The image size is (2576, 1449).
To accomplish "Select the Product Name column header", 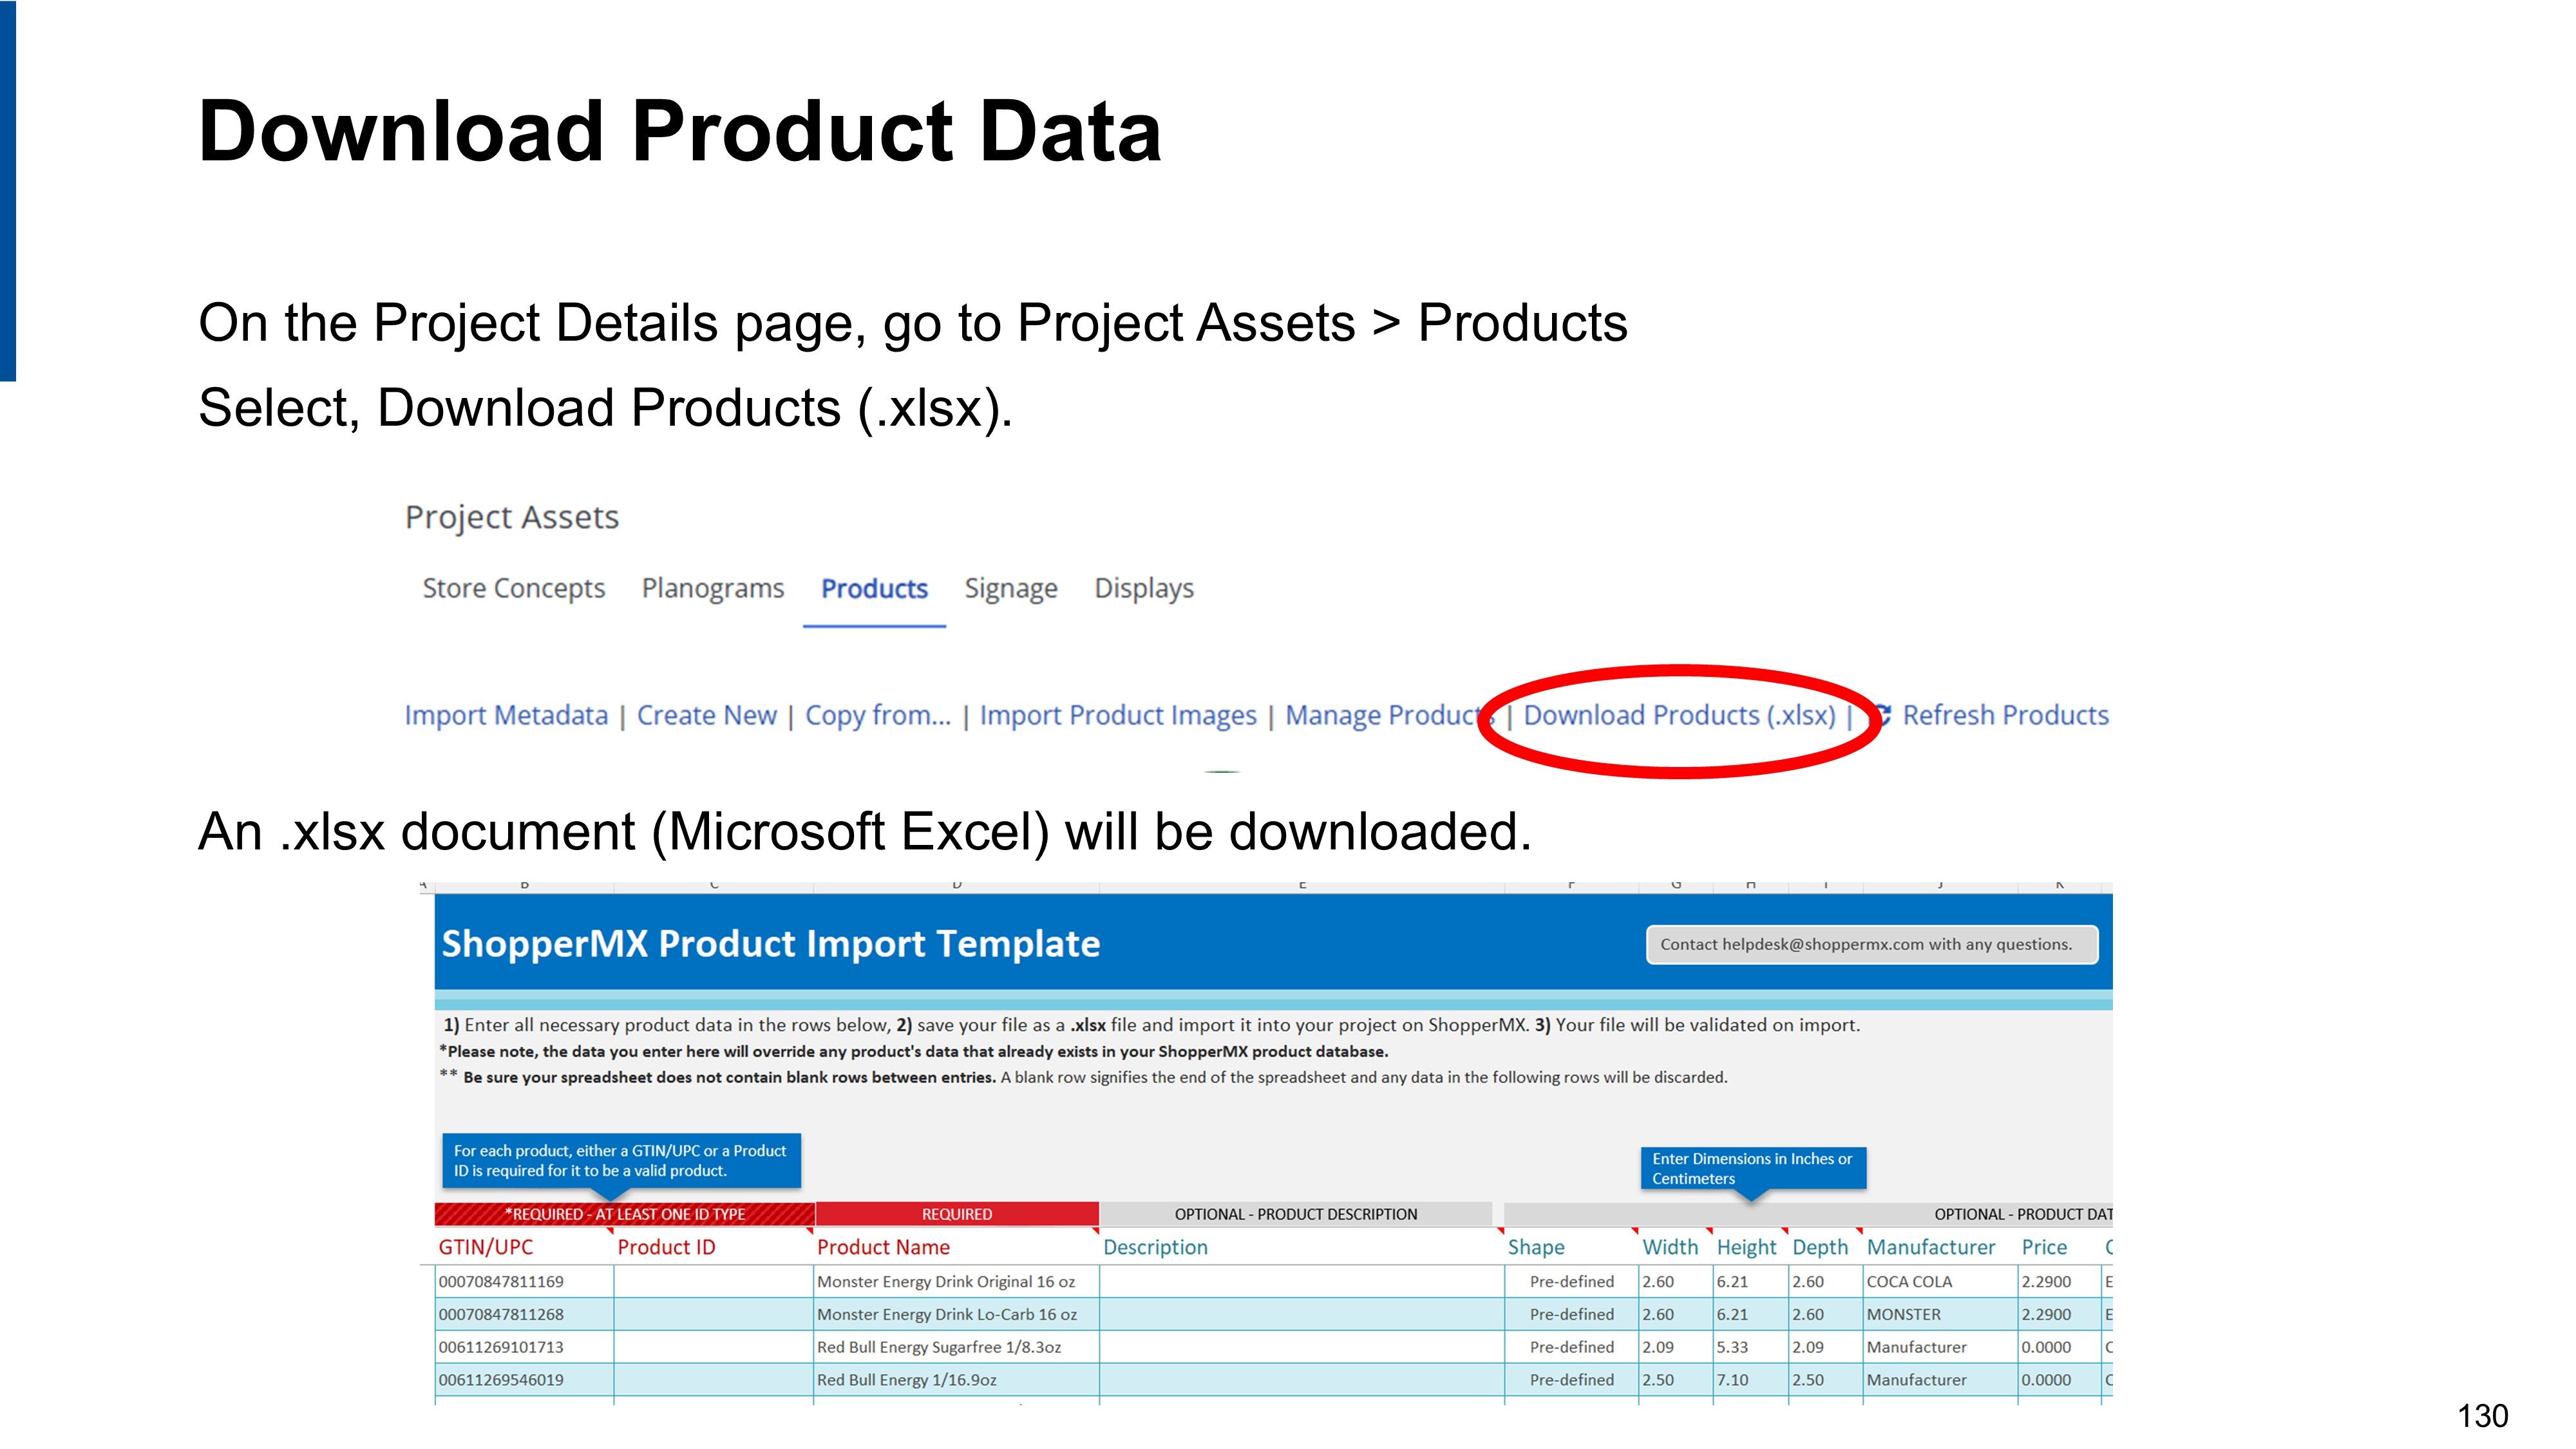I will coord(883,1247).
